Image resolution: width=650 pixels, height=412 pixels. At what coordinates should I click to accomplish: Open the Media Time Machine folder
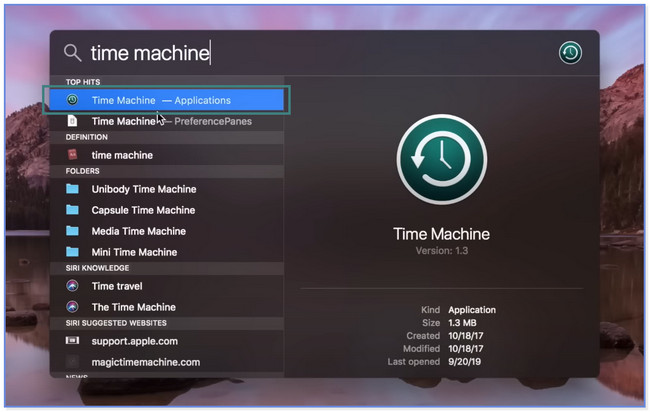click(167, 231)
